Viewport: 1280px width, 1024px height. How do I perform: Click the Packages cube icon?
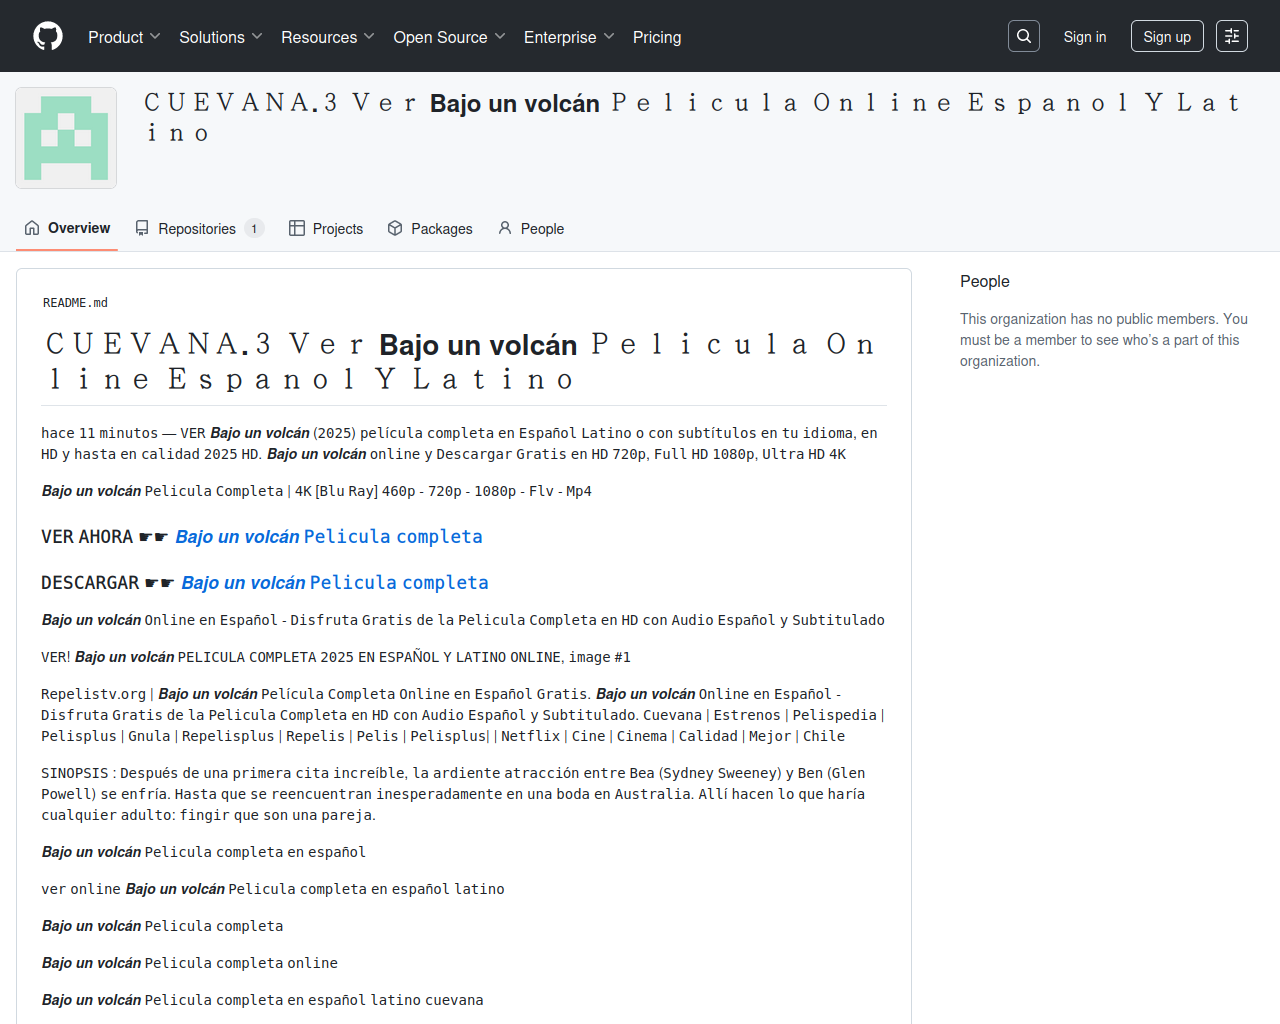coord(395,228)
